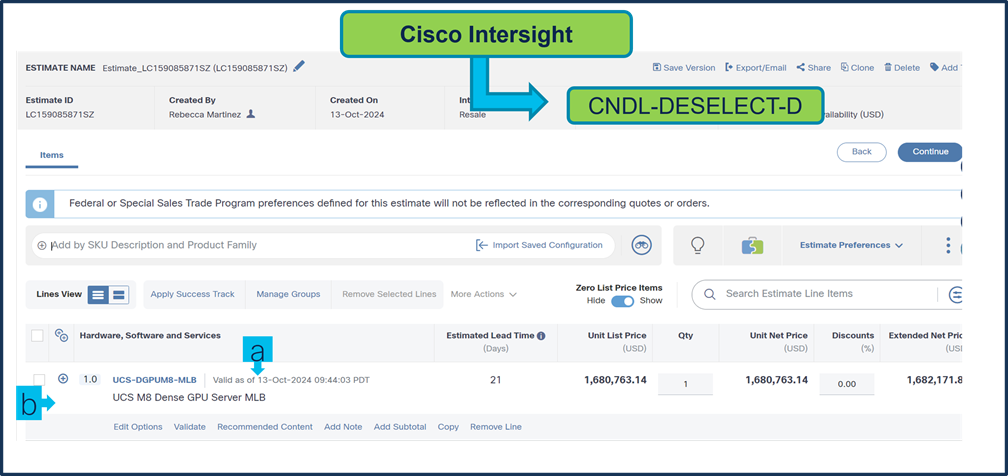Screen dimensions: 1008x476
Task: Click Unit List Price 1,680,763.14 value
Action: [615, 380]
